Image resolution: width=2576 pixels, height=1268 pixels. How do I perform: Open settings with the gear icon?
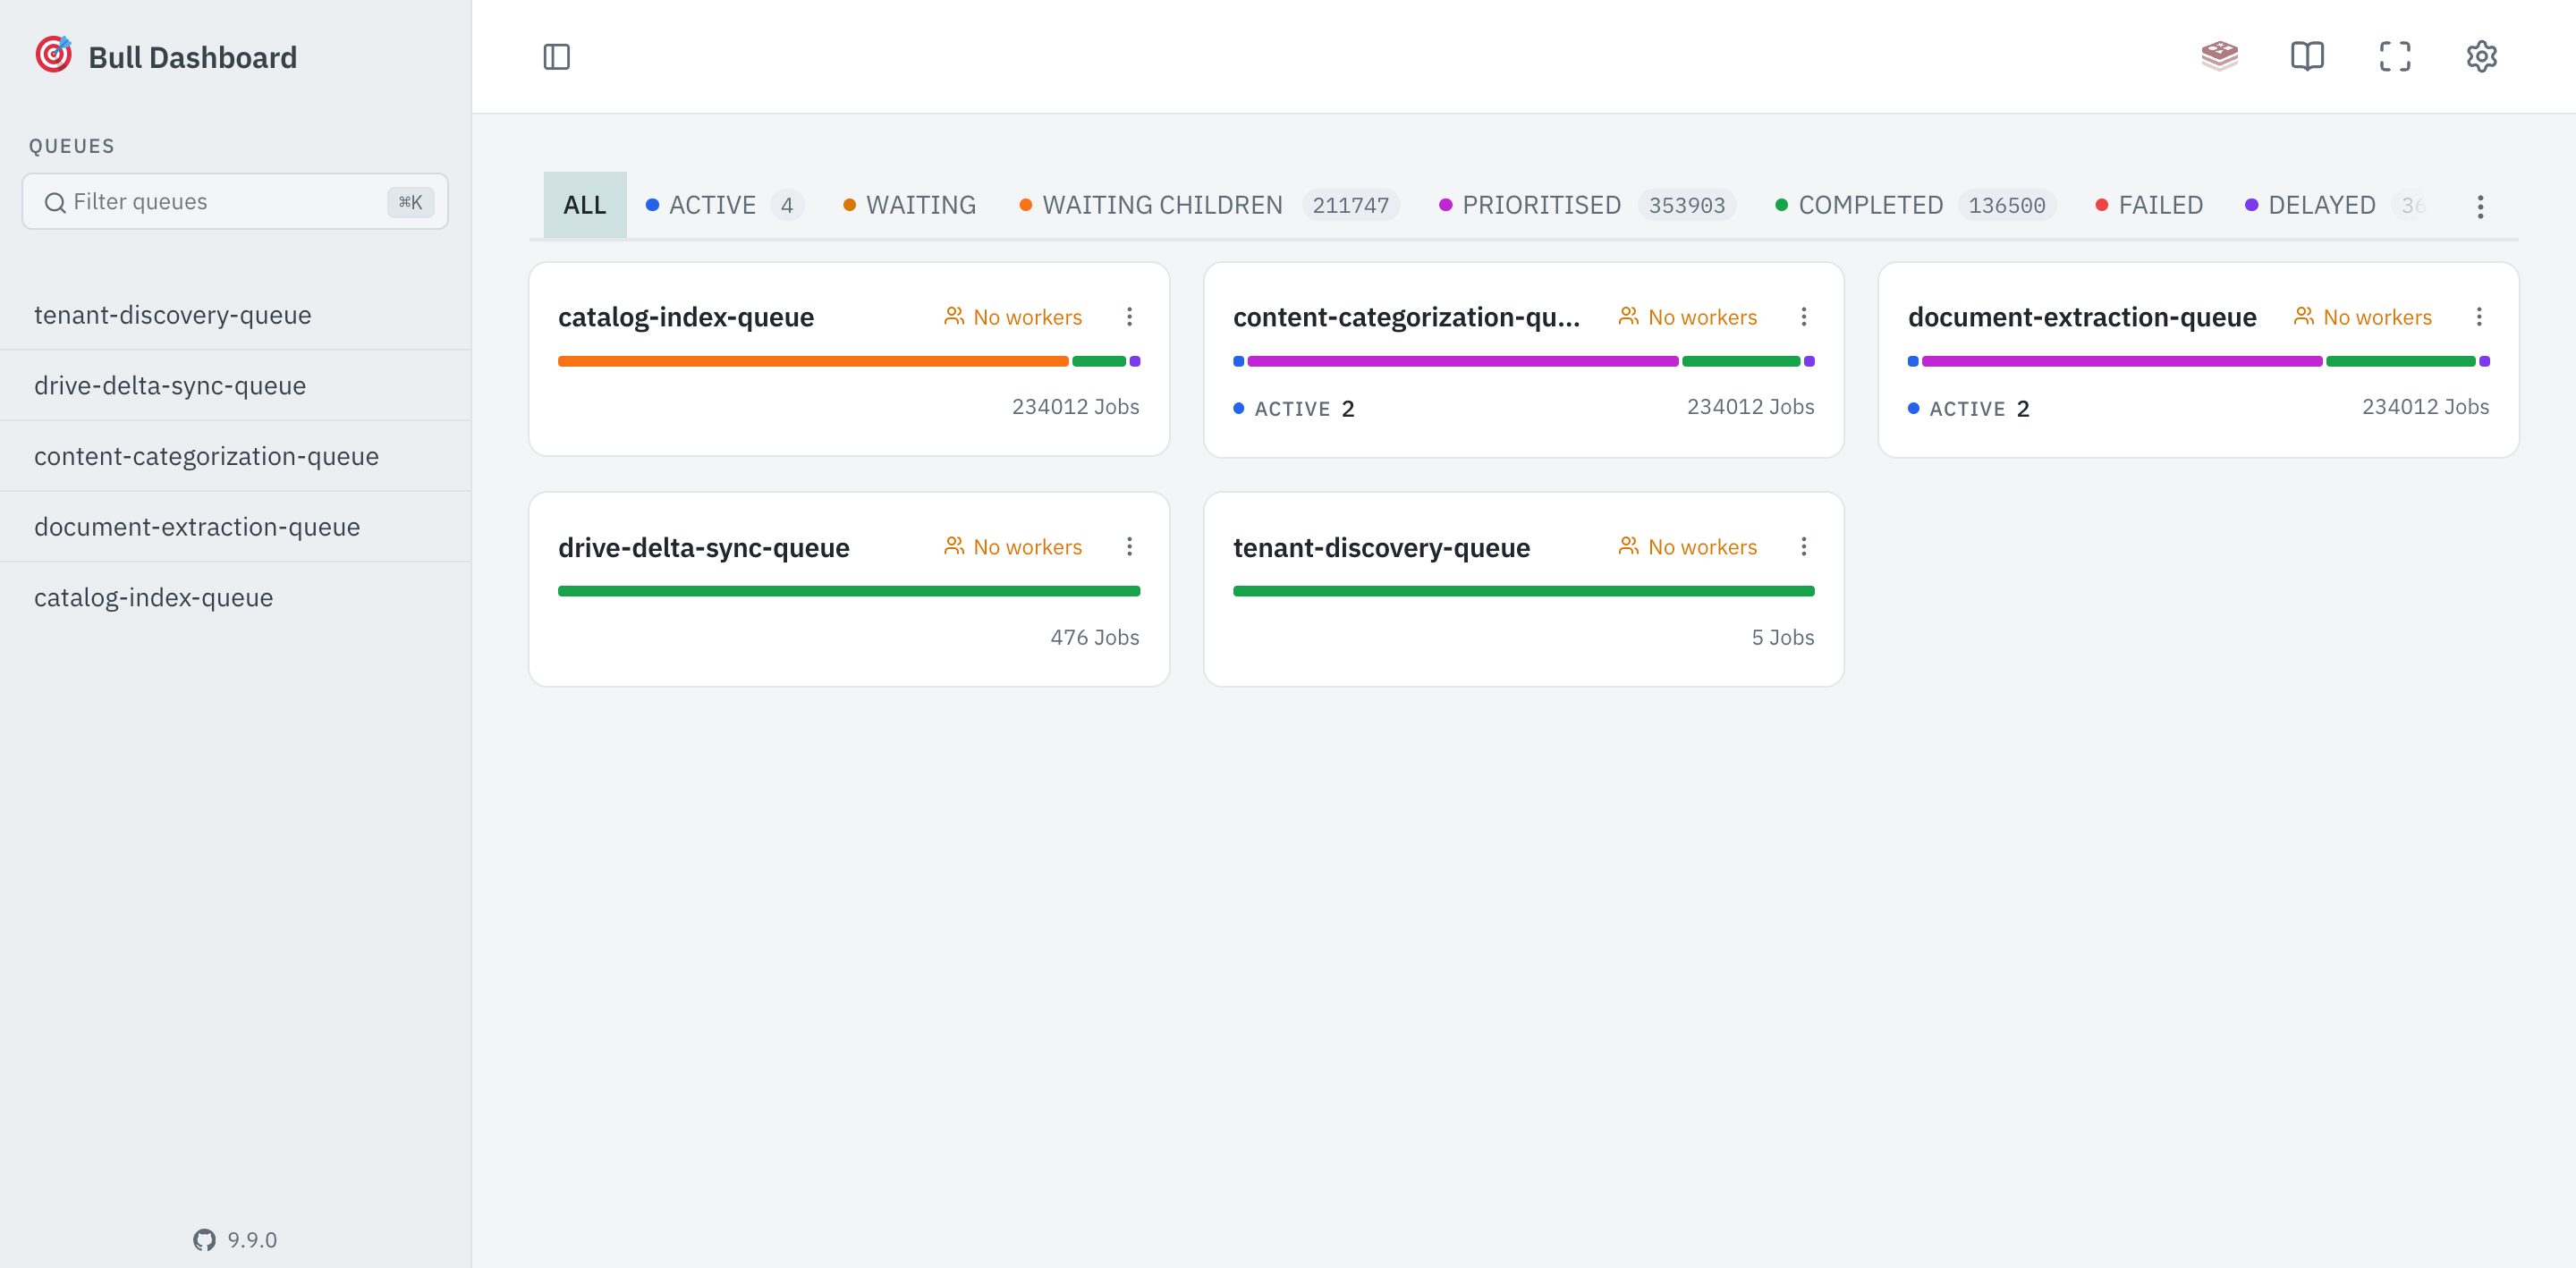click(x=2481, y=56)
